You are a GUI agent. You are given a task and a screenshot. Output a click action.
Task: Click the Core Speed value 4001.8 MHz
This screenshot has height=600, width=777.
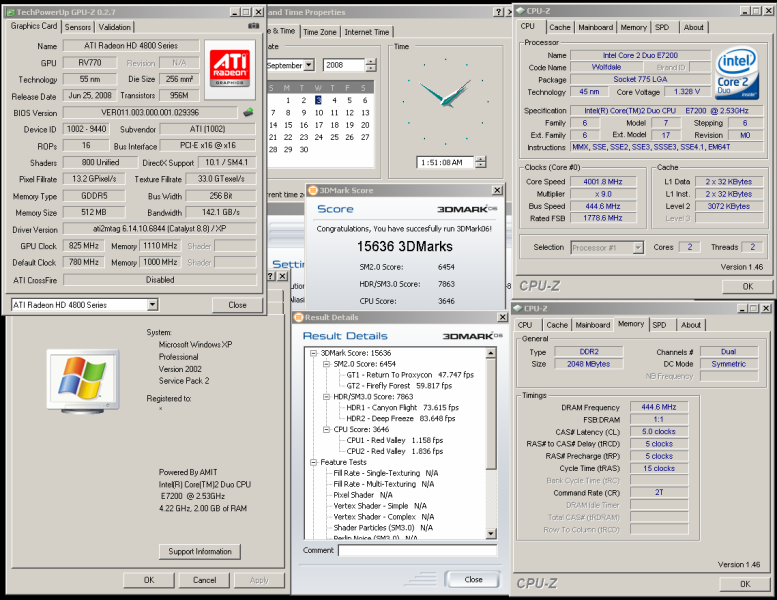pos(603,182)
